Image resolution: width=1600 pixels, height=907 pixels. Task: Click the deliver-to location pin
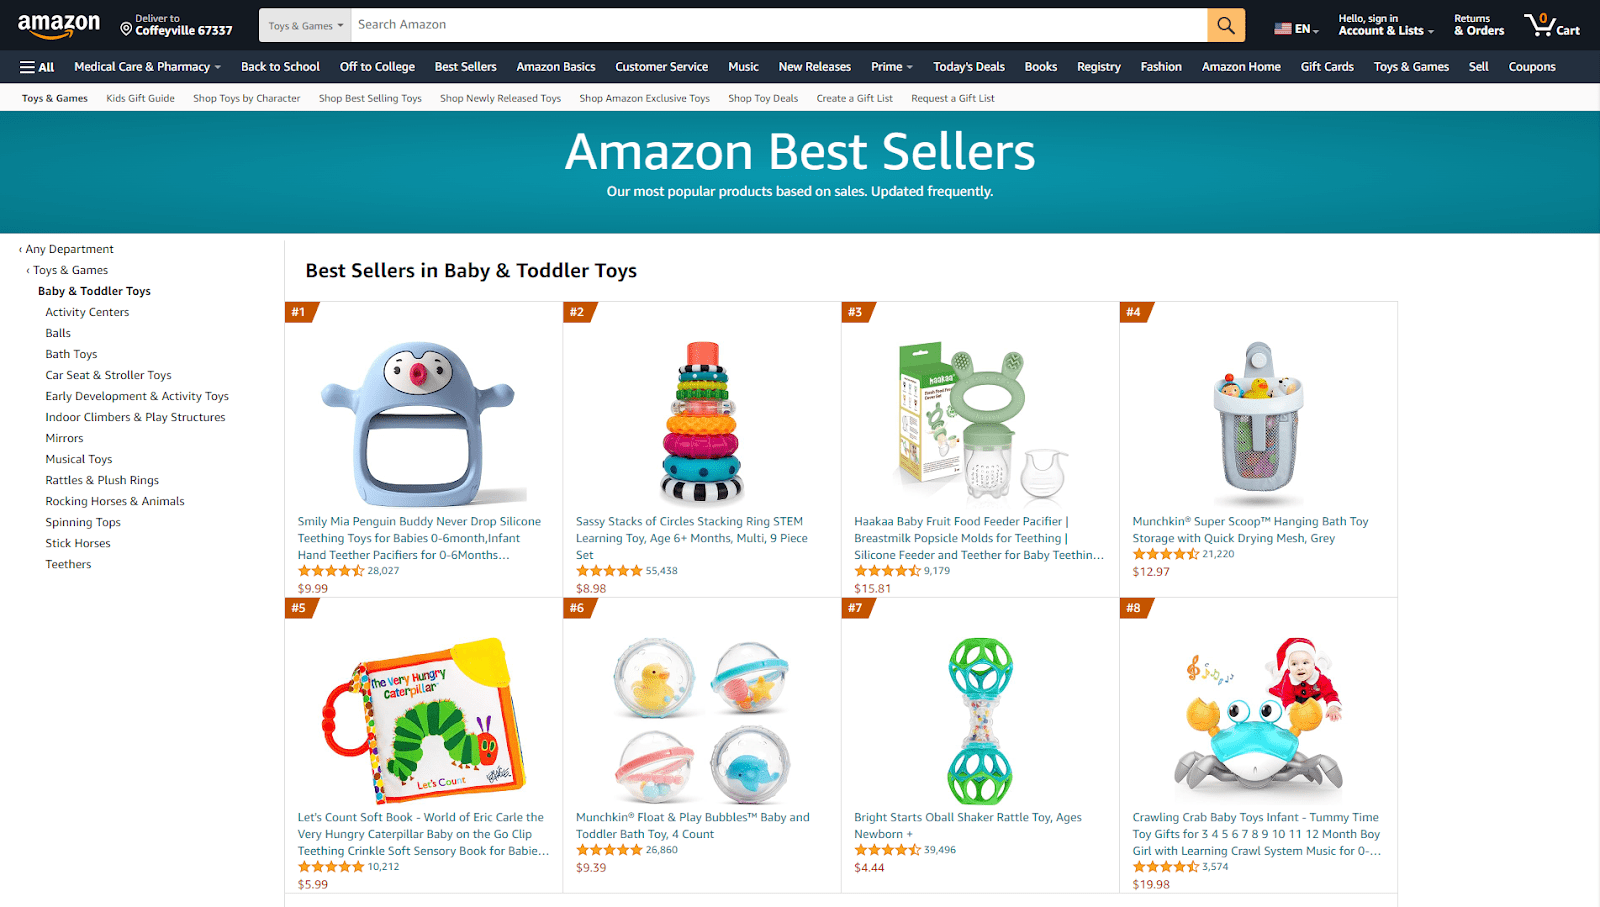pos(126,30)
